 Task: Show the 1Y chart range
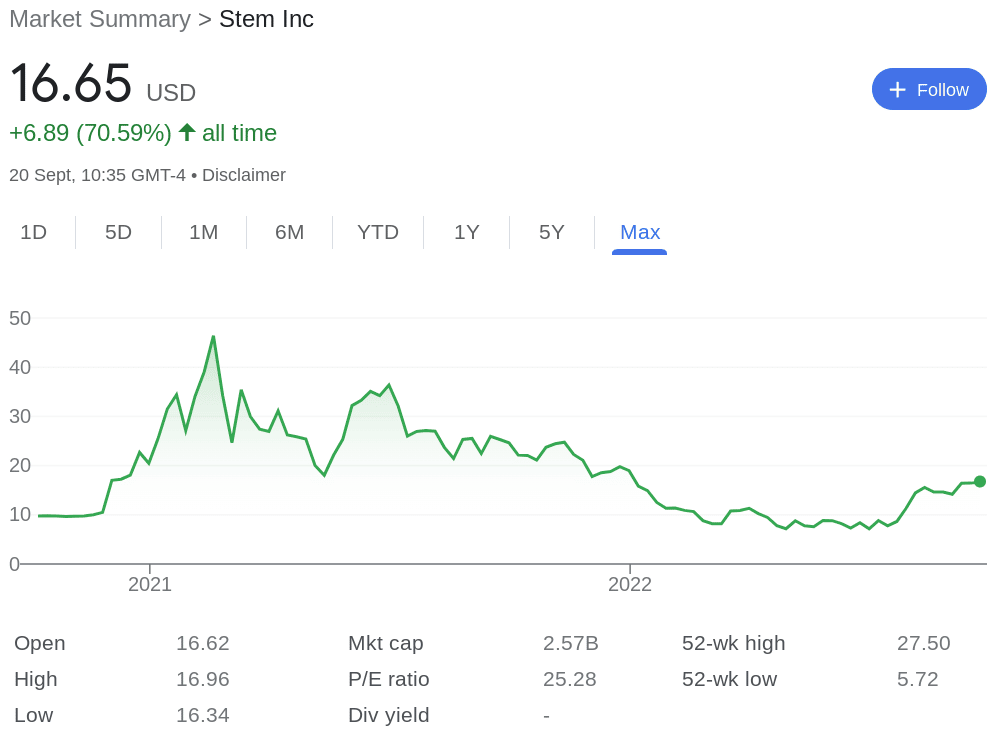tap(467, 232)
